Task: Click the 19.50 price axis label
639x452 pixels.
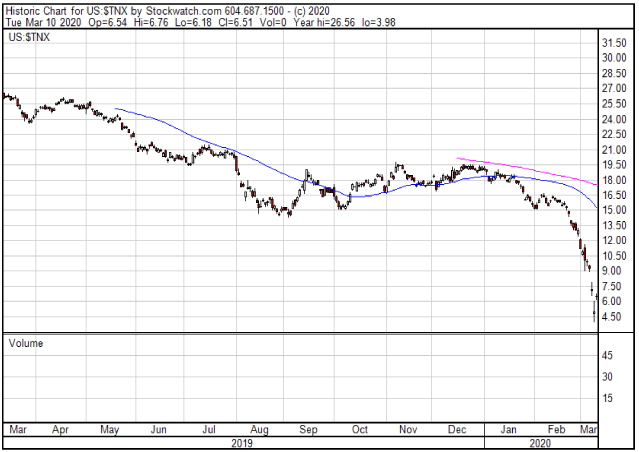Action: pyautogui.click(x=613, y=165)
